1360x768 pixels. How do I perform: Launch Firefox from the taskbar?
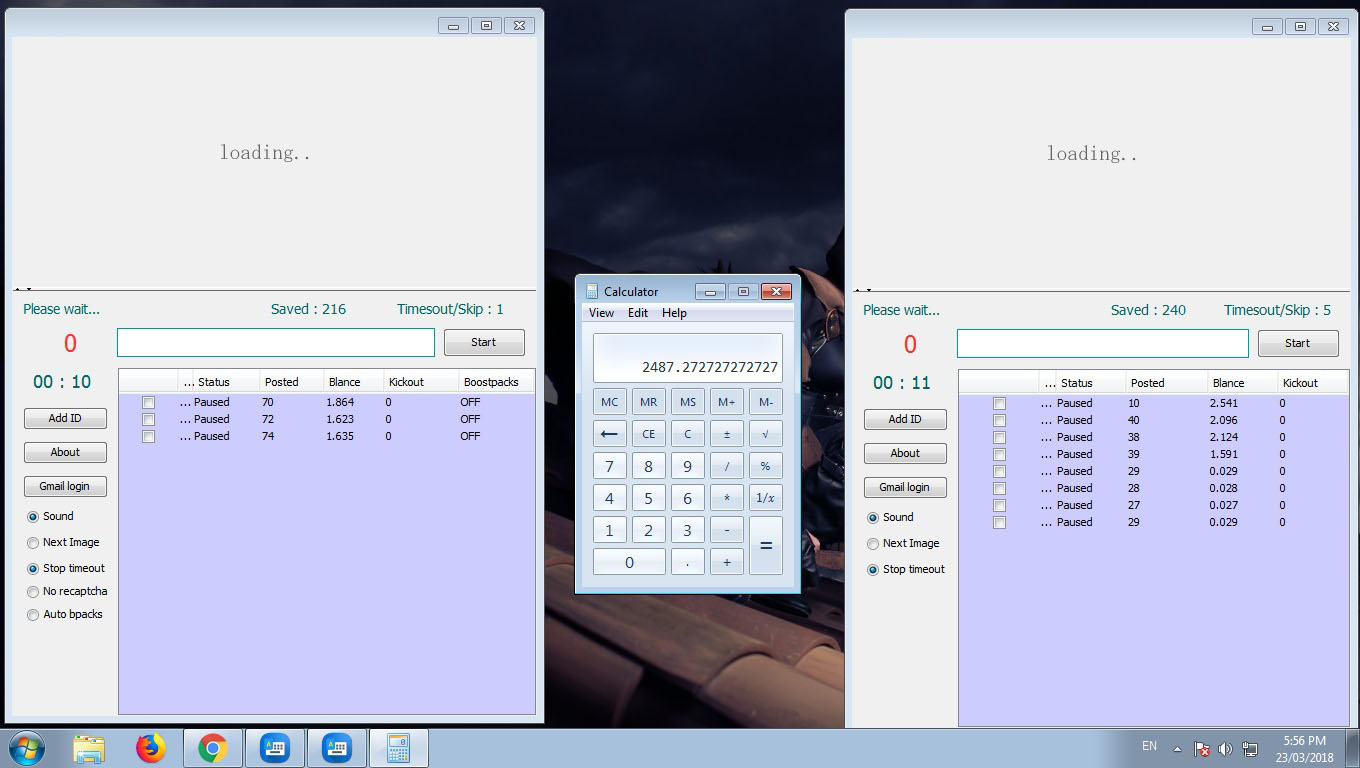151,748
